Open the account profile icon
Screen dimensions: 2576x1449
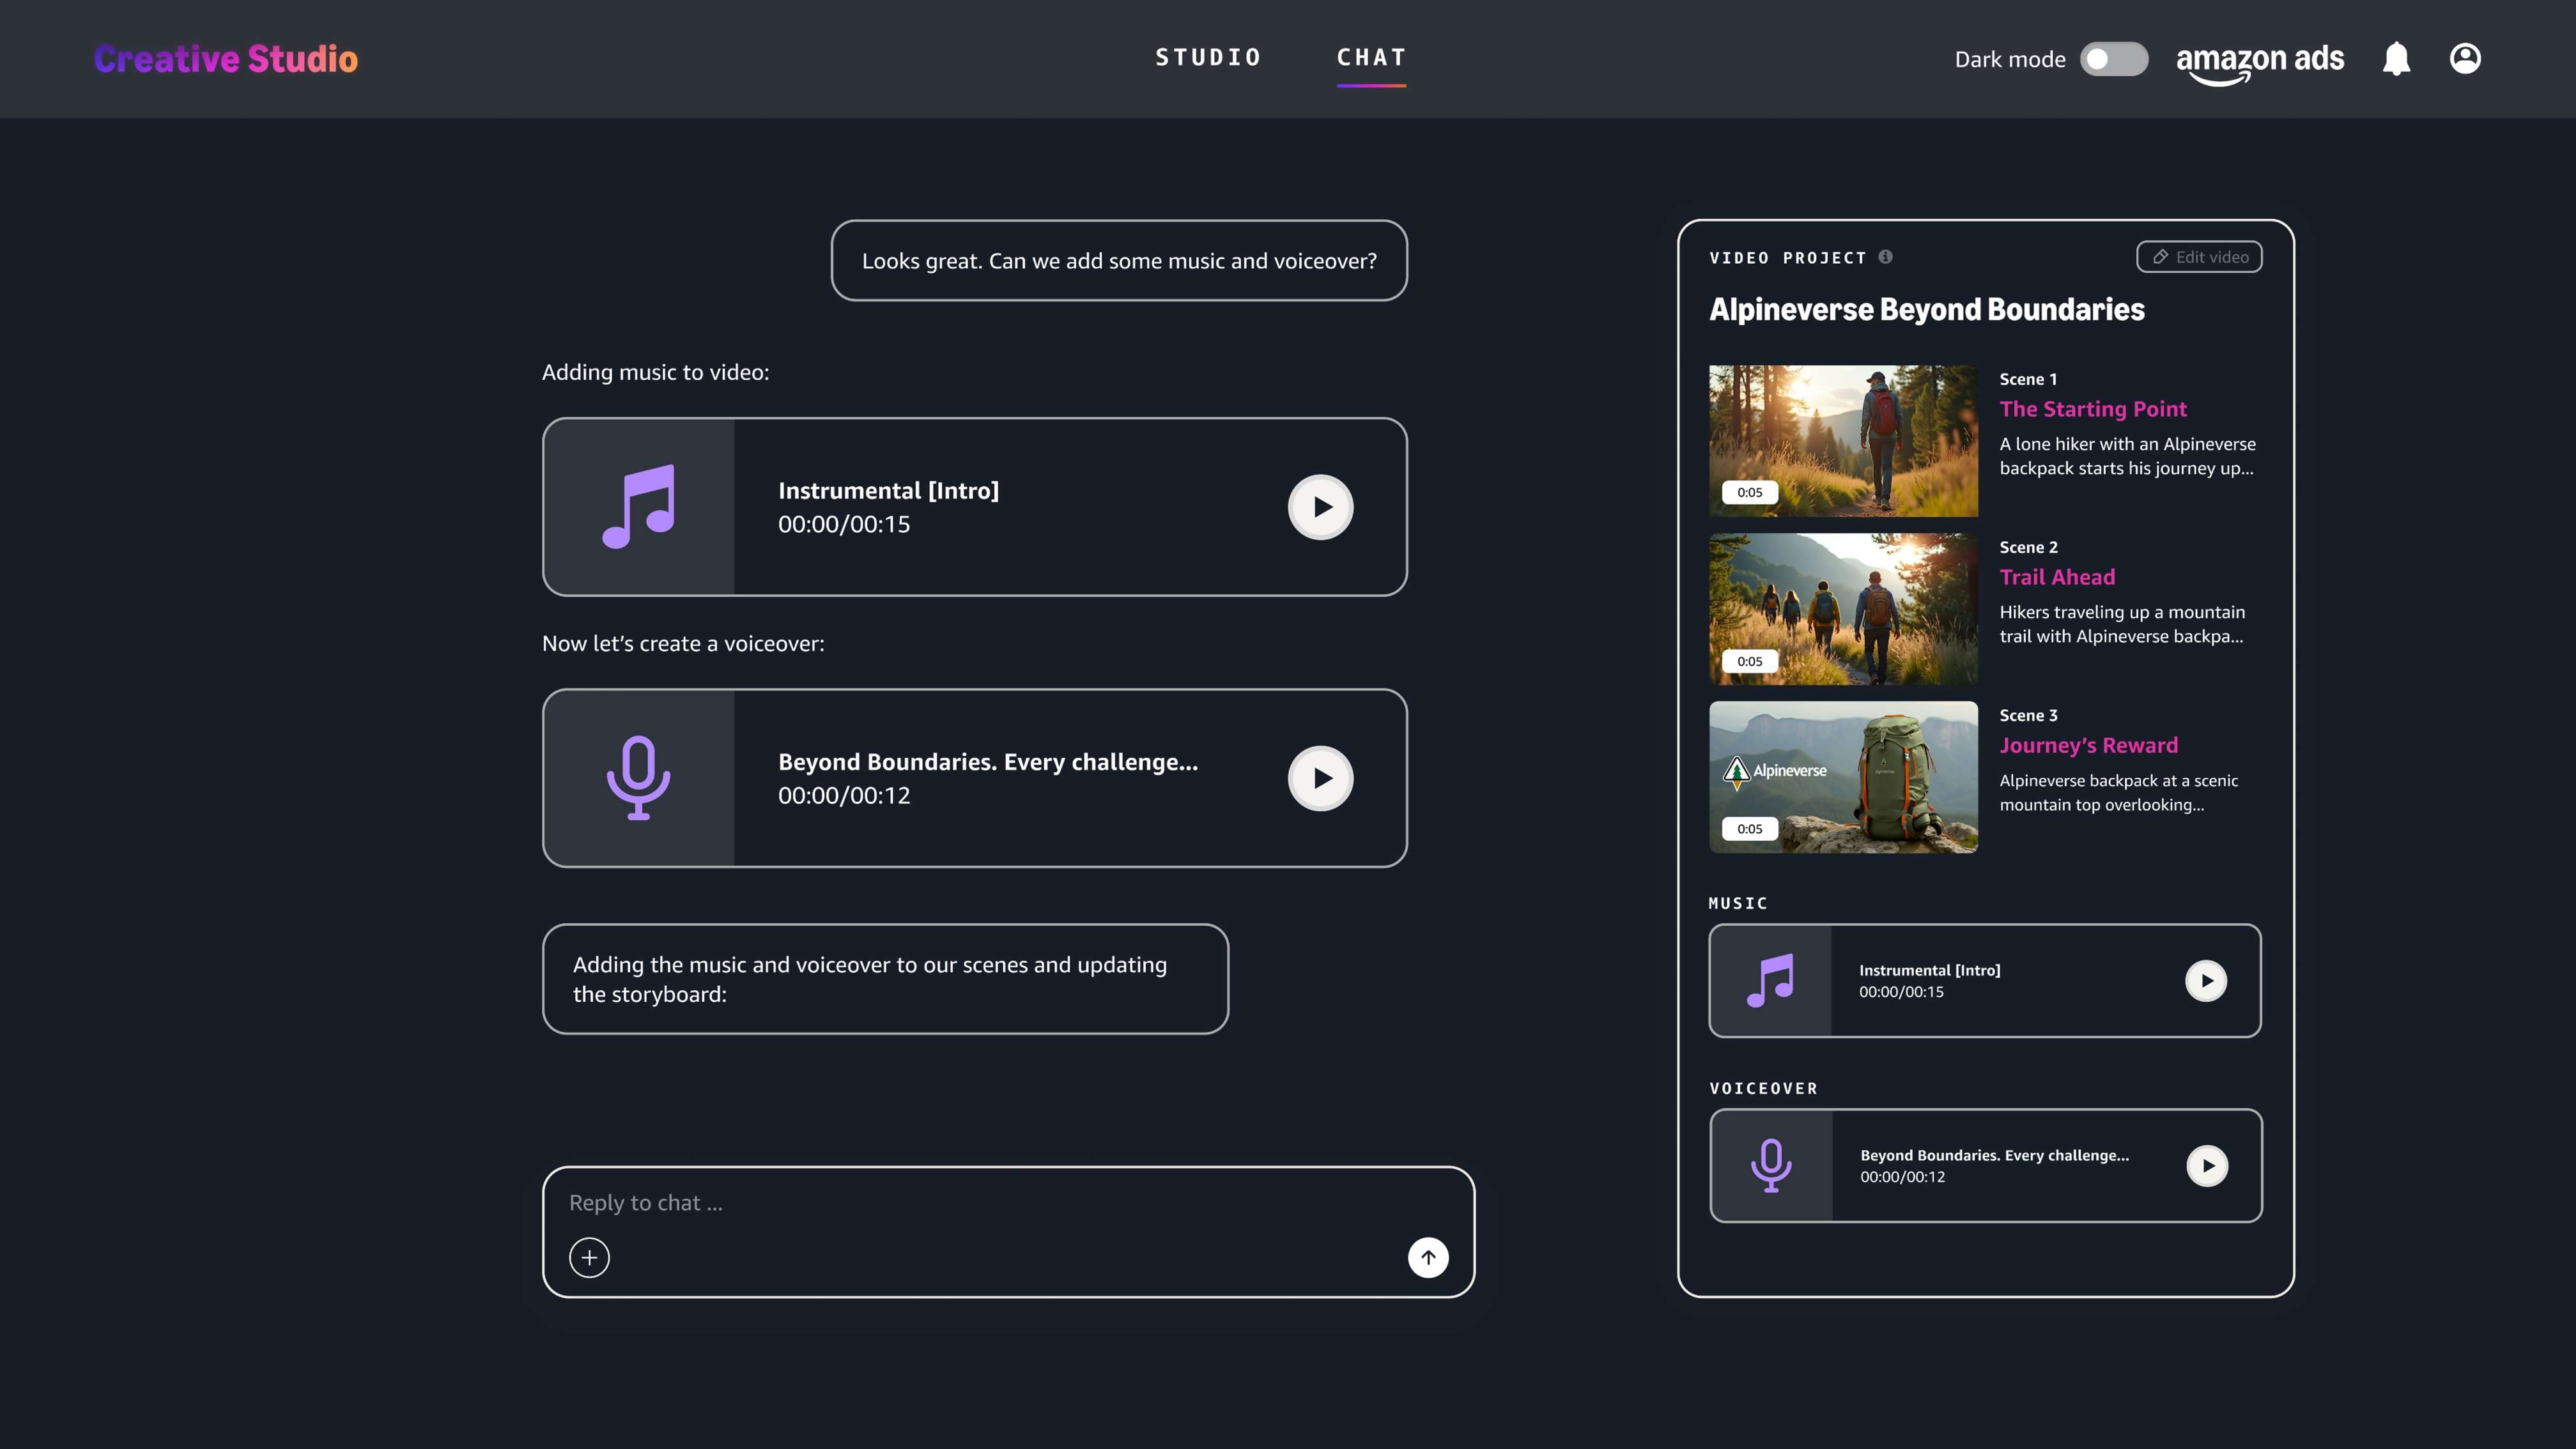click(2465, 58)
